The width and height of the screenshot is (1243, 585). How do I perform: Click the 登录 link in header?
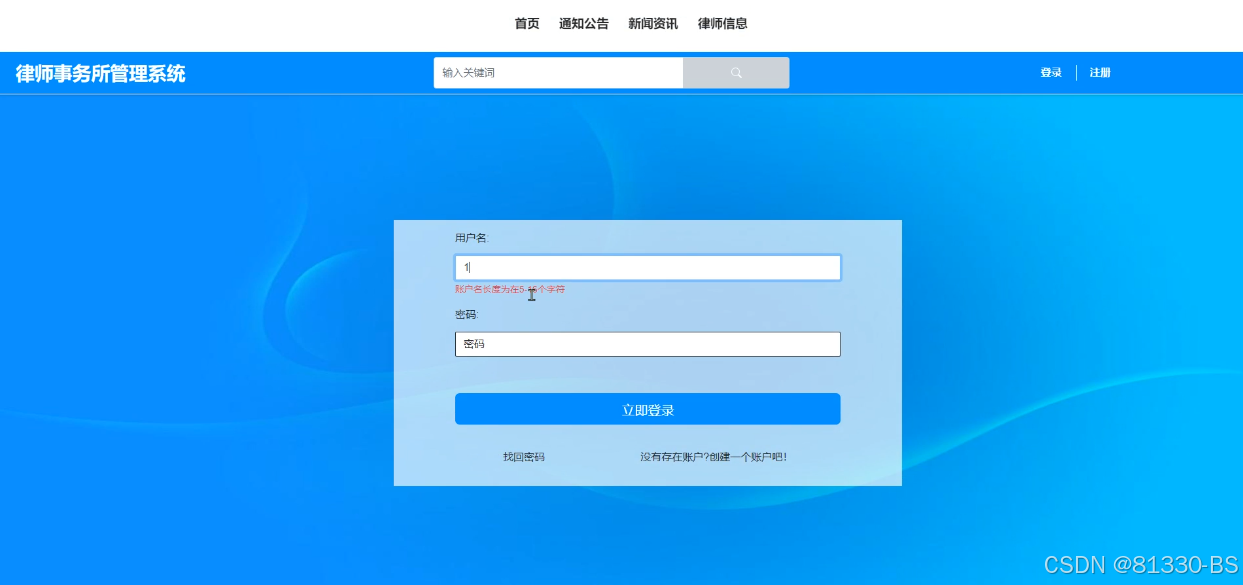pyautogui.click(x=1051, y=73)
